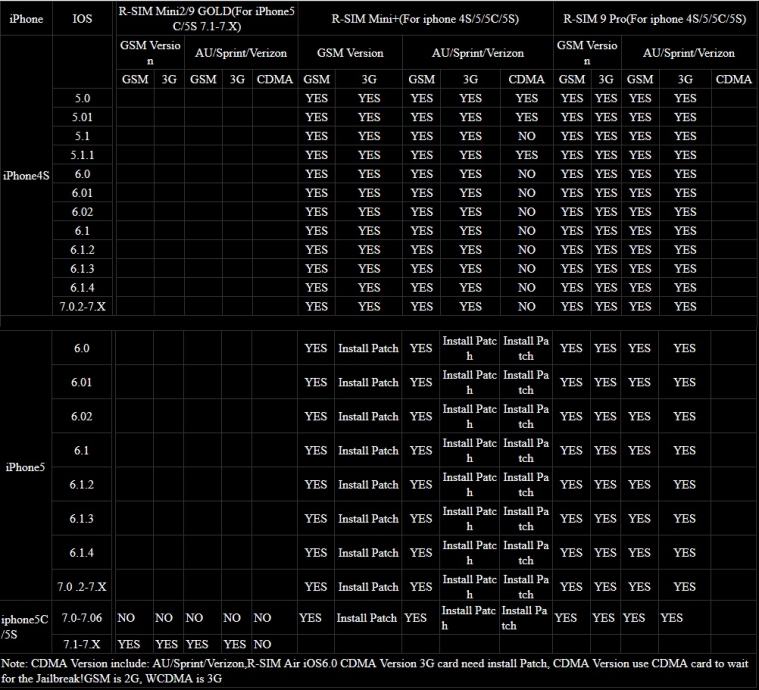759x690 pixels.
Task: Click the "CDMA" subheader under R-SIM Mini2/9 GOLD
Action: (274, 79)
